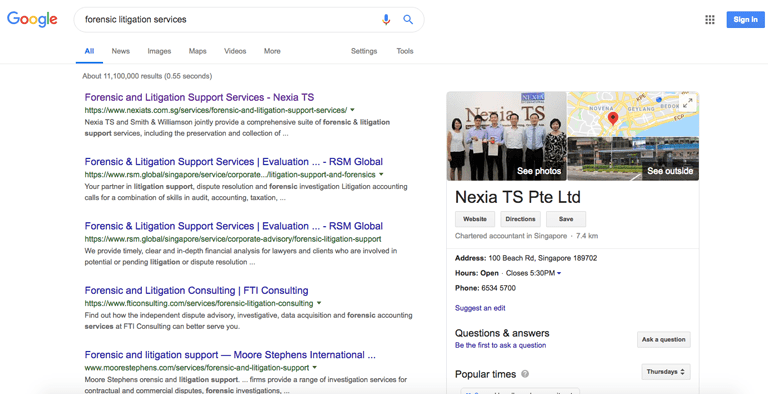The image size is (768, 394).
Task: Click Be the first to ask link
Action: (x=501, y=345)
